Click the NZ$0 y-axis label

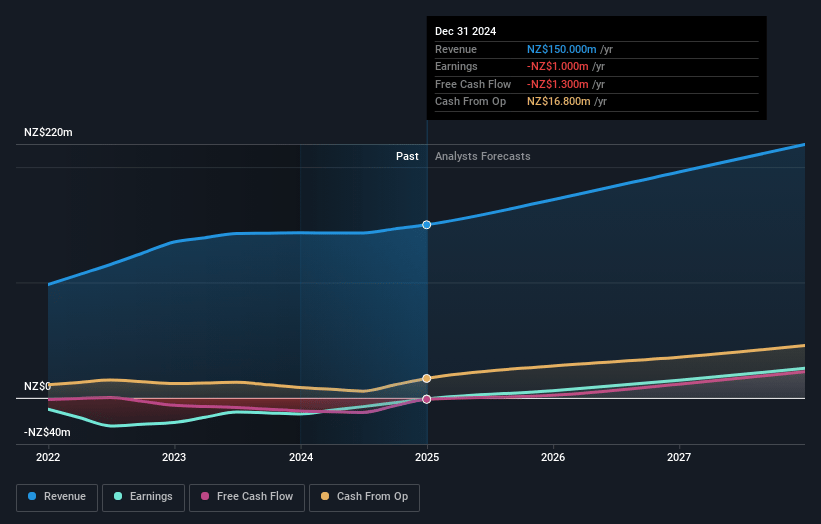[37, 386]
